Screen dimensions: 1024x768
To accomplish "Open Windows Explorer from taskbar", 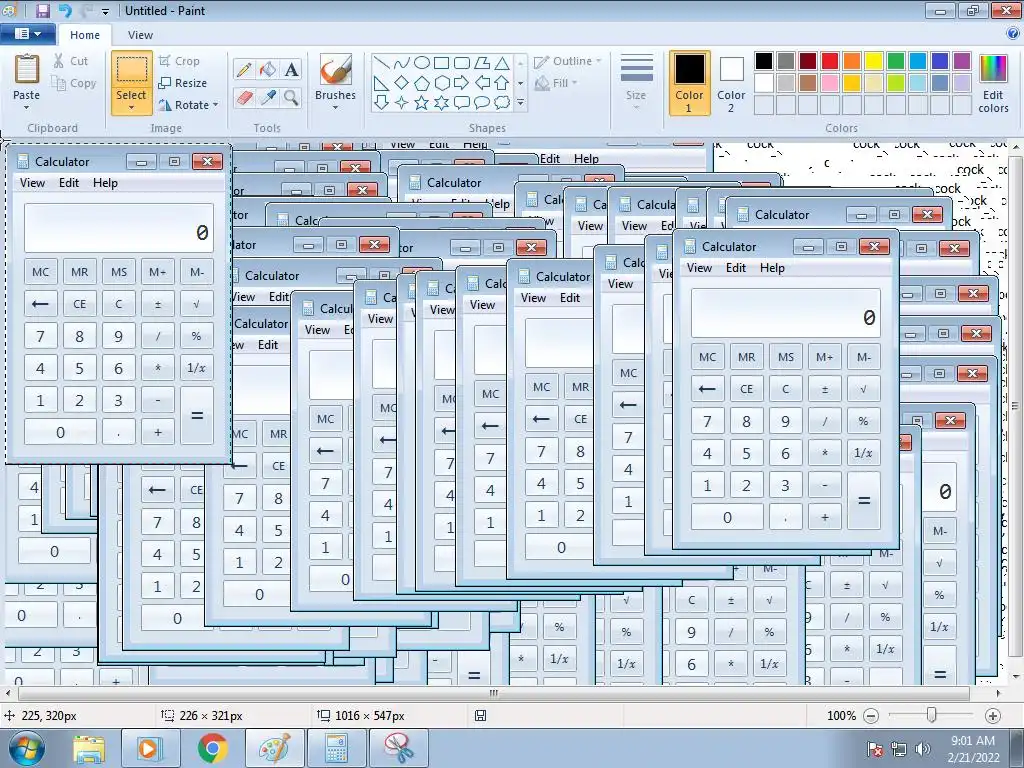I will [89, 748].
